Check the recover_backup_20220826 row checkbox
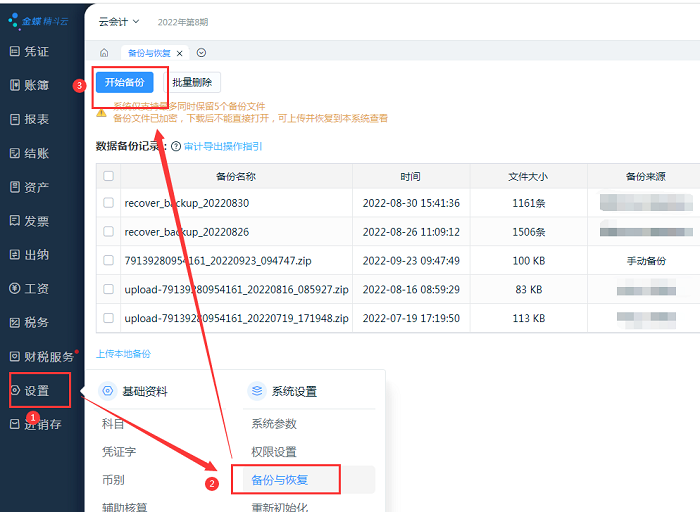This screenshot has width=700, height=512. coord(109,232)
